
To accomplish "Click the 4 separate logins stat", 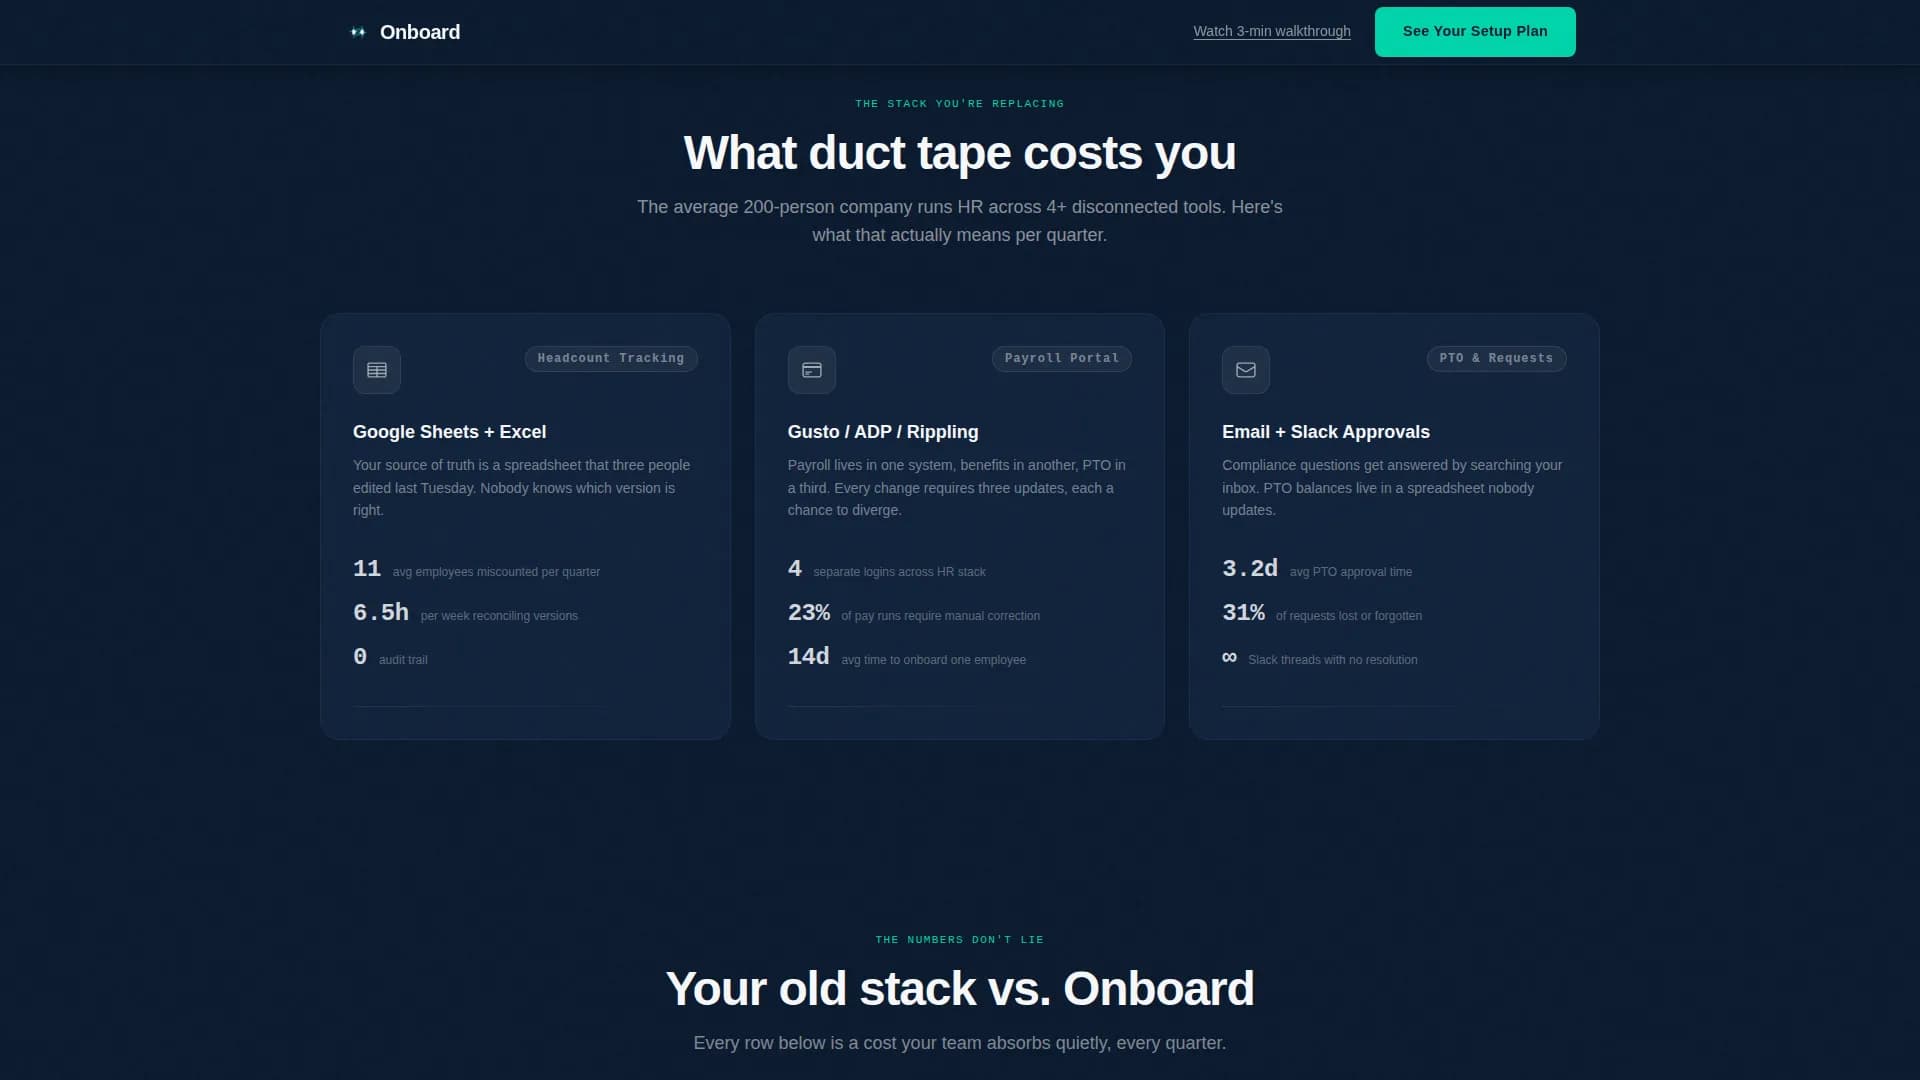I will pos(886,570).
